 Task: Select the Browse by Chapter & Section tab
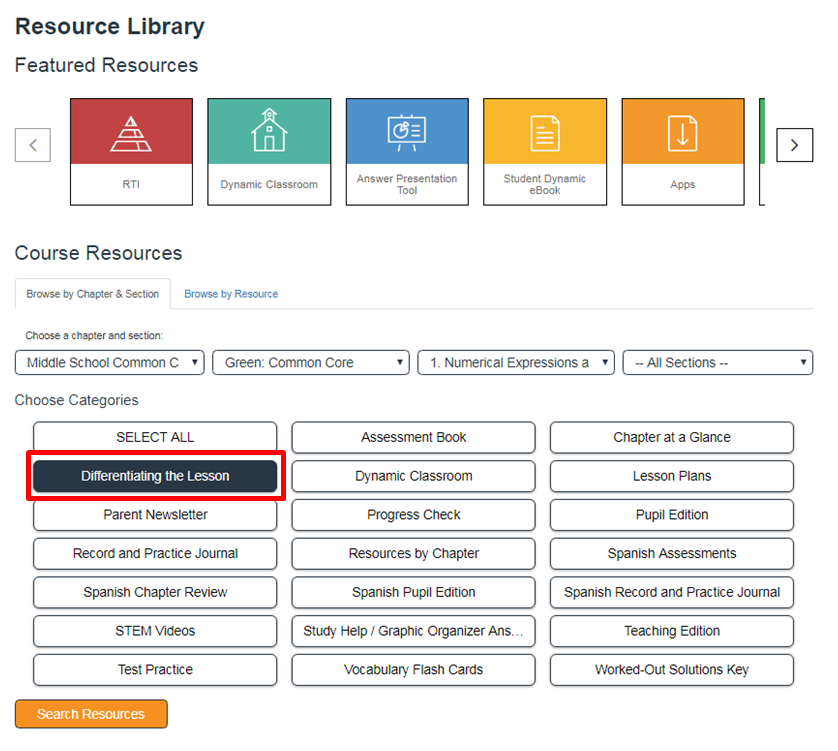click(92, 294)
